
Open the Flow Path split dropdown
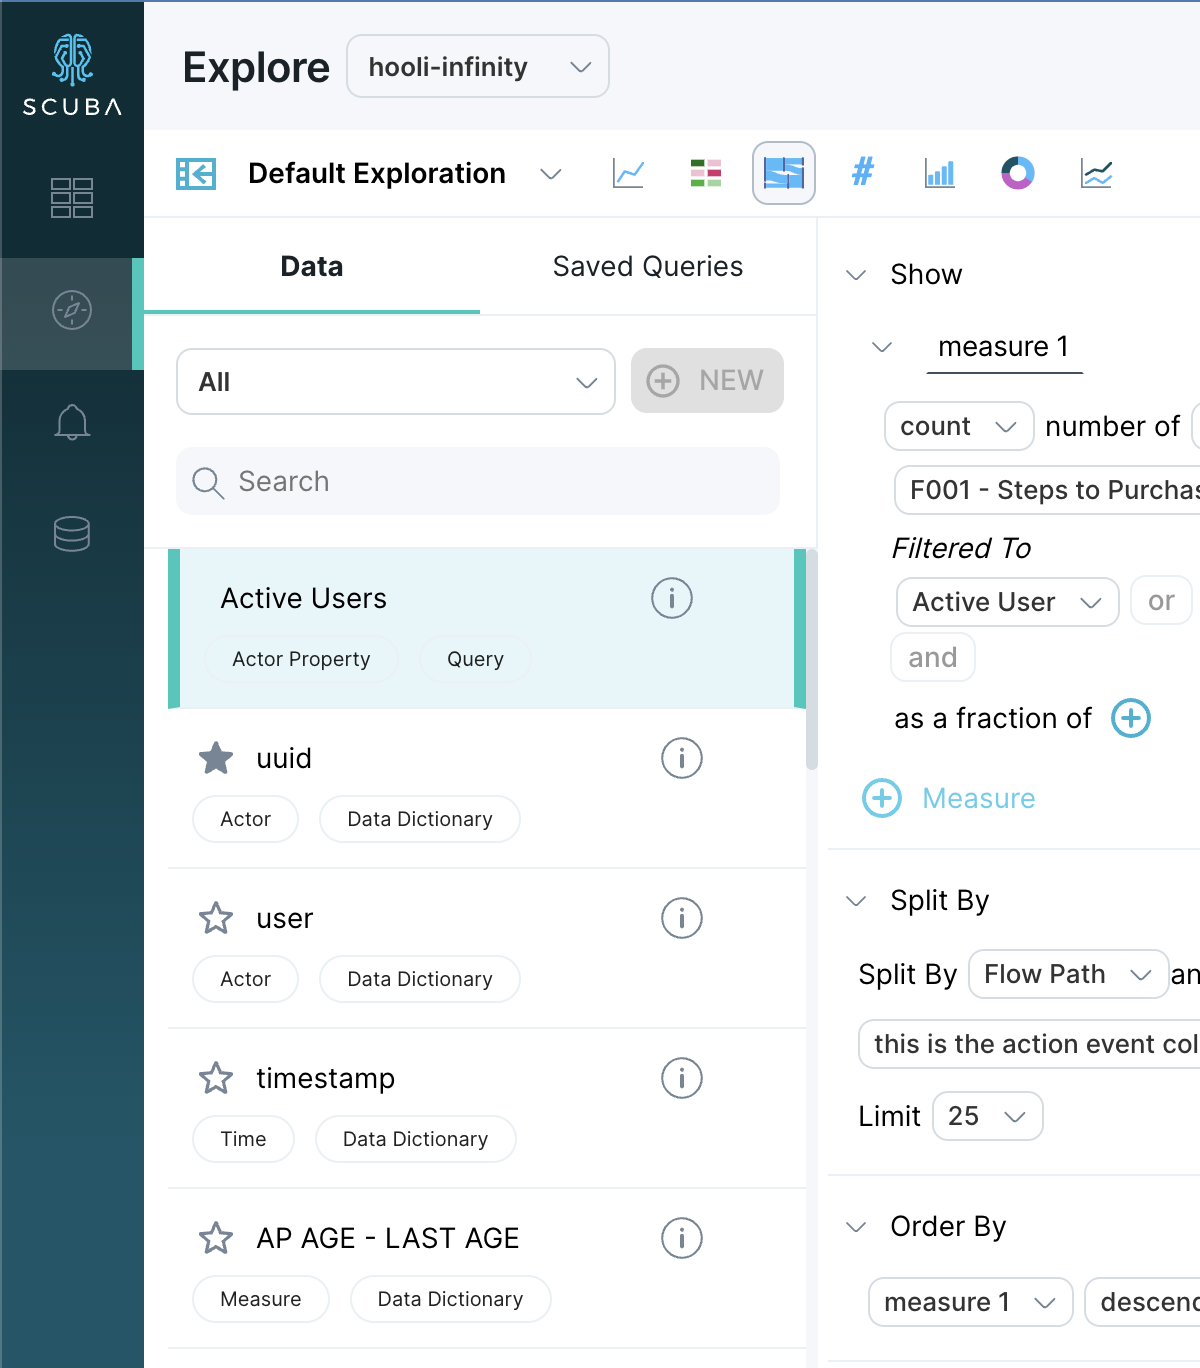point(1068,974)
